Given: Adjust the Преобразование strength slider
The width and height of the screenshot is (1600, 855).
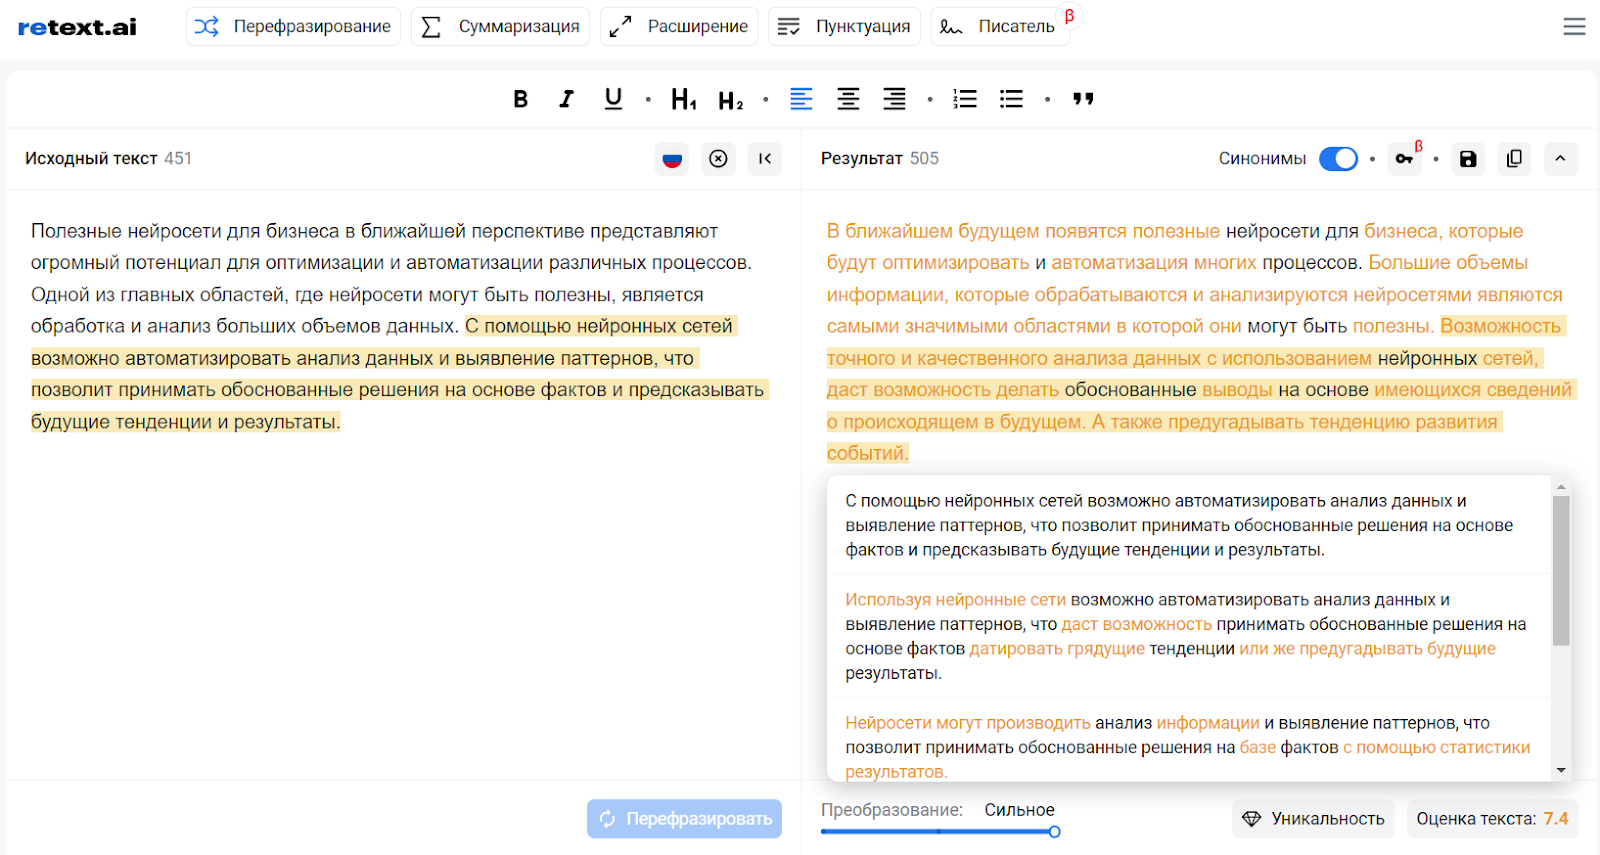Looking at the screenshot, I should [x=1054, y=831].
